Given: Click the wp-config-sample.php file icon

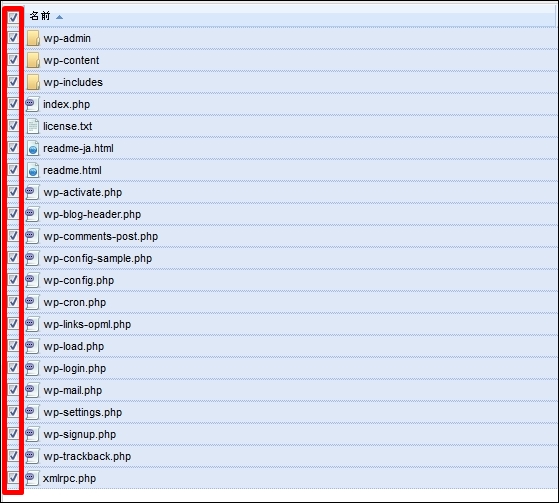Looking at the screenshot, I should click(32, 258).
